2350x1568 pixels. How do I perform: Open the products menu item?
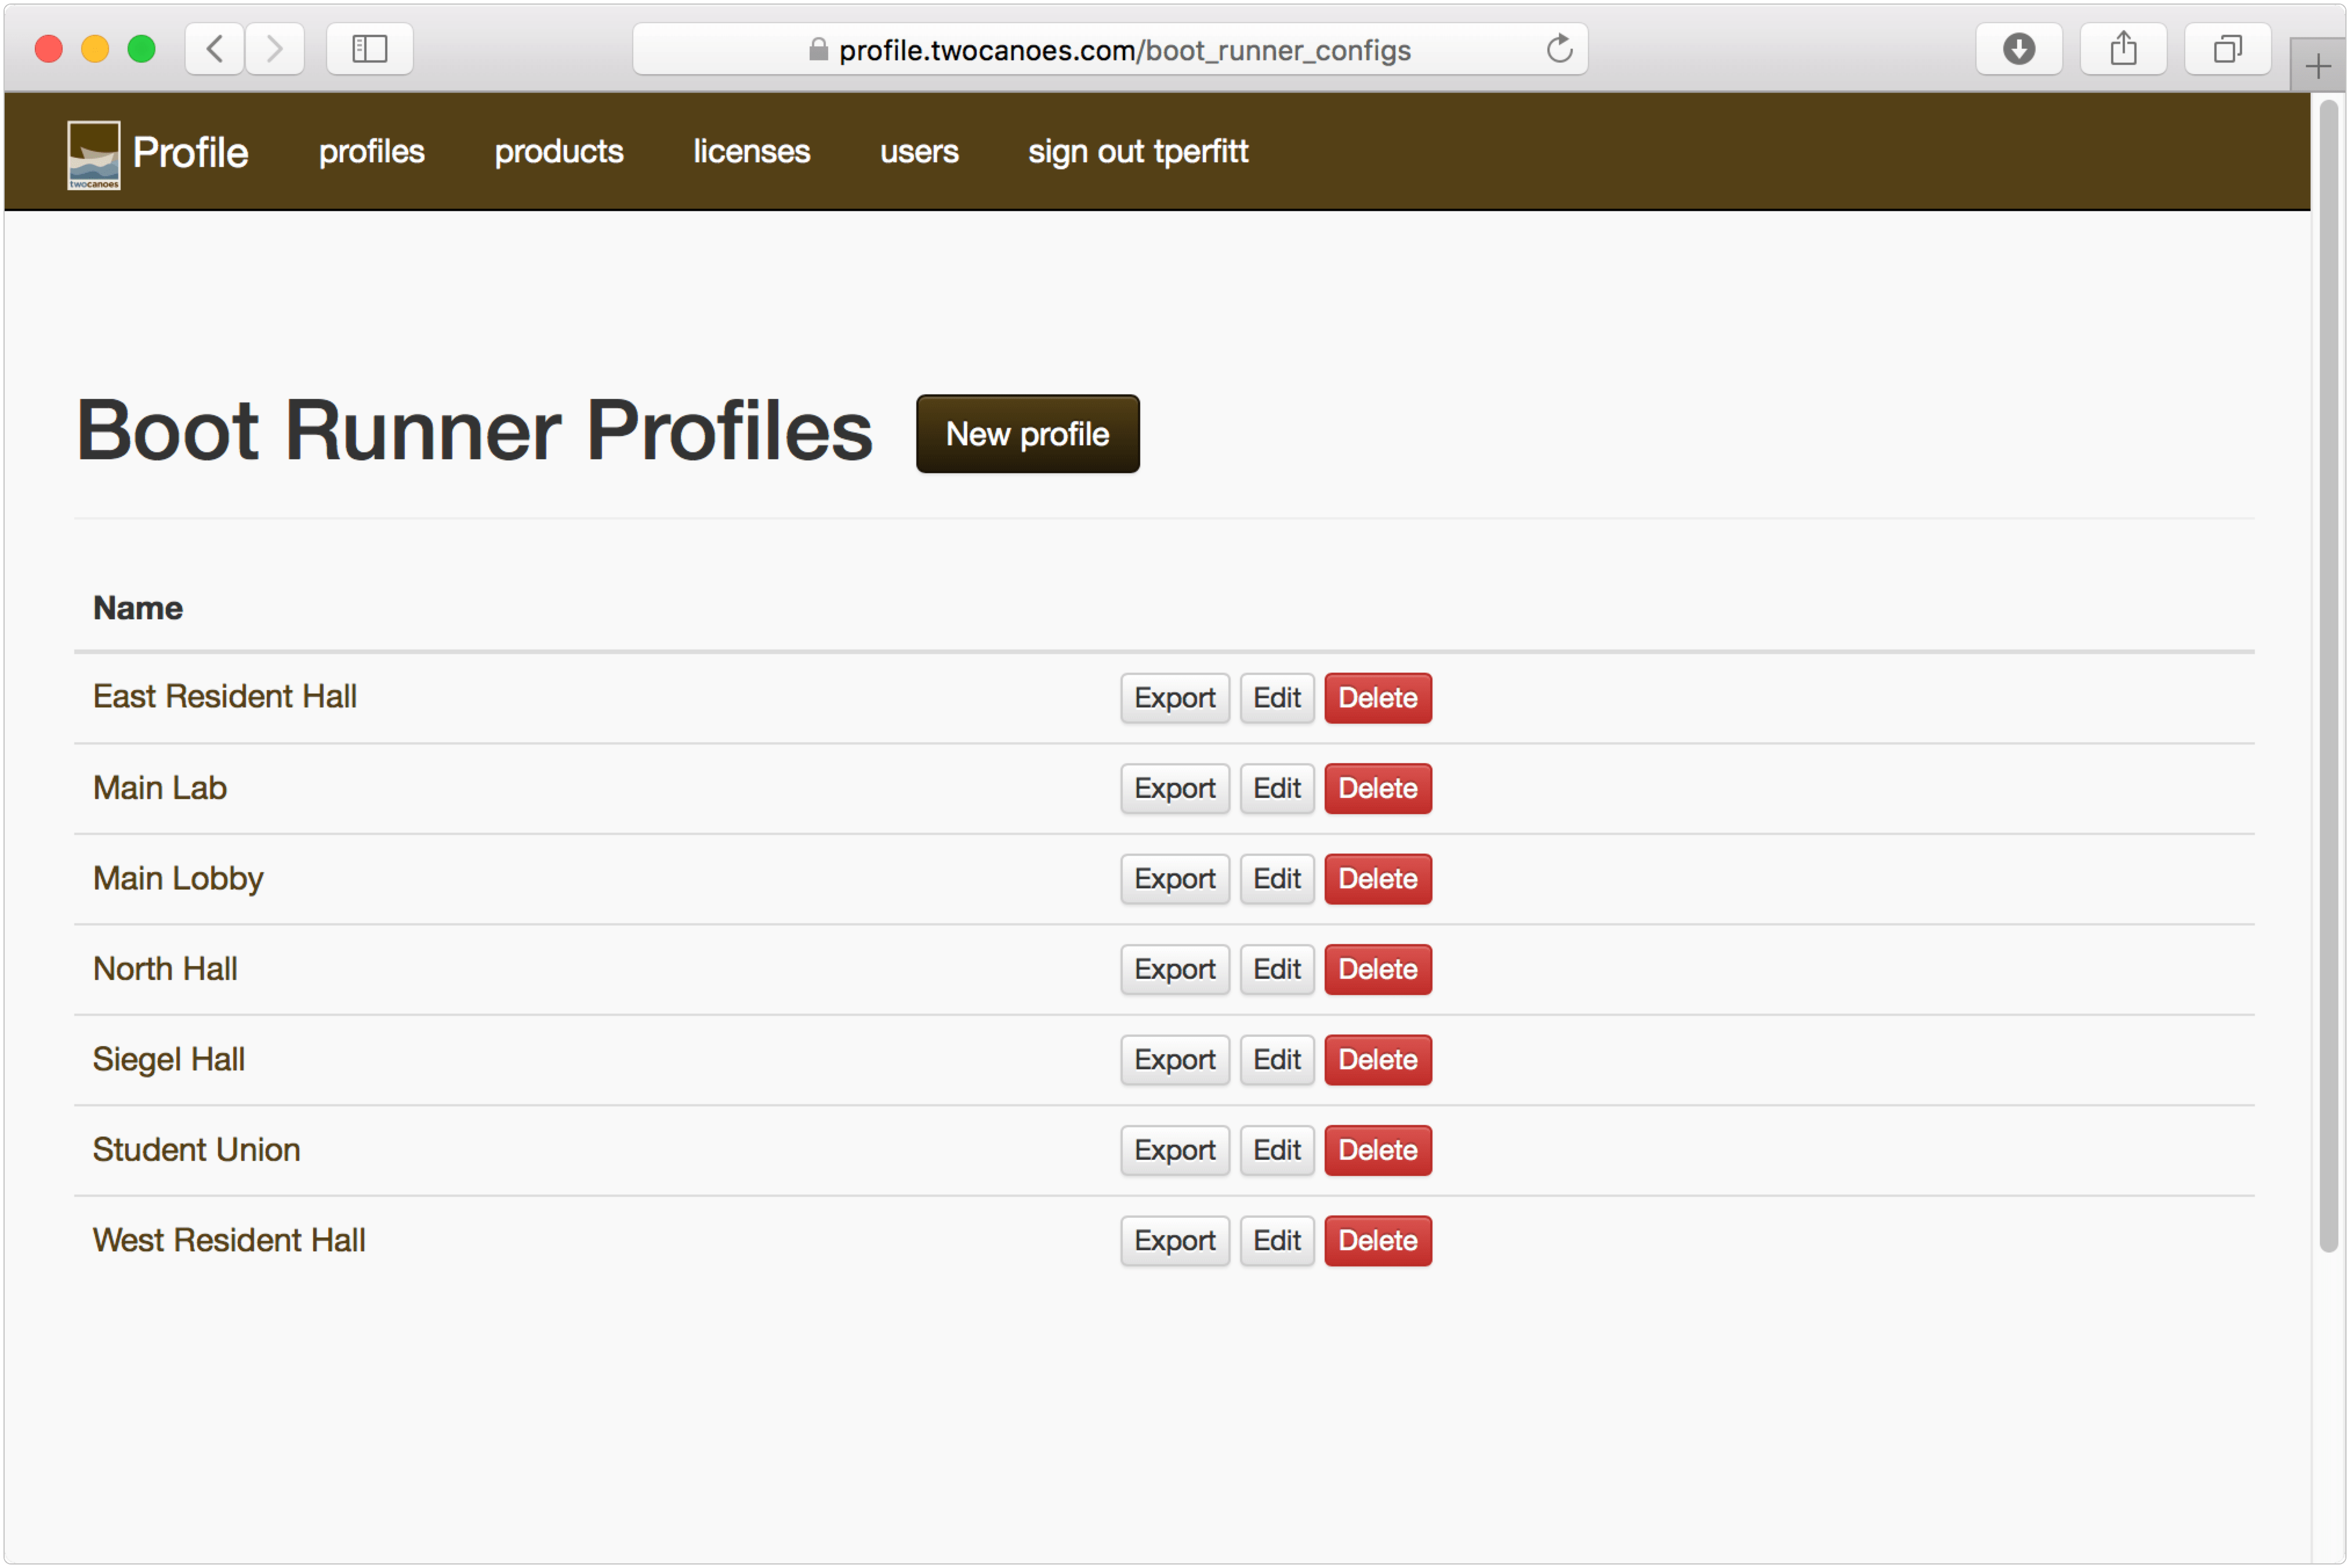pyautogui.click(x=558, y=152)
